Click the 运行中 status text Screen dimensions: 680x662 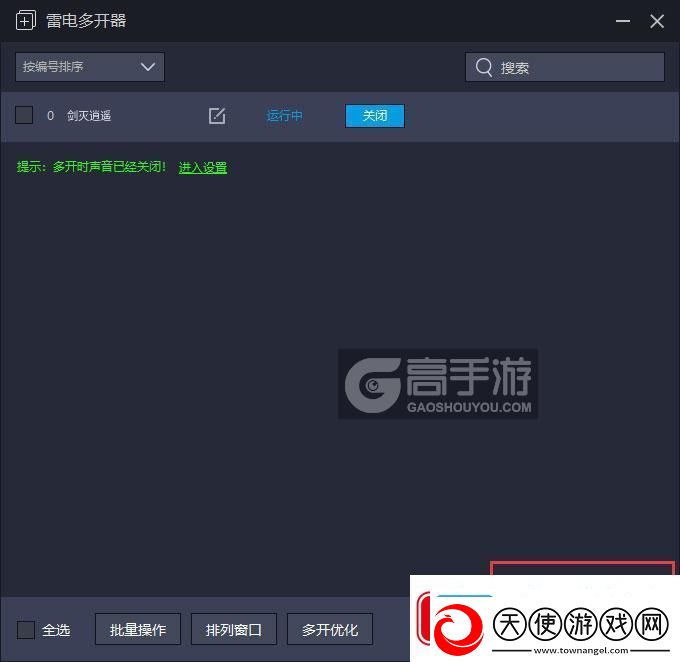click(284, 116)
